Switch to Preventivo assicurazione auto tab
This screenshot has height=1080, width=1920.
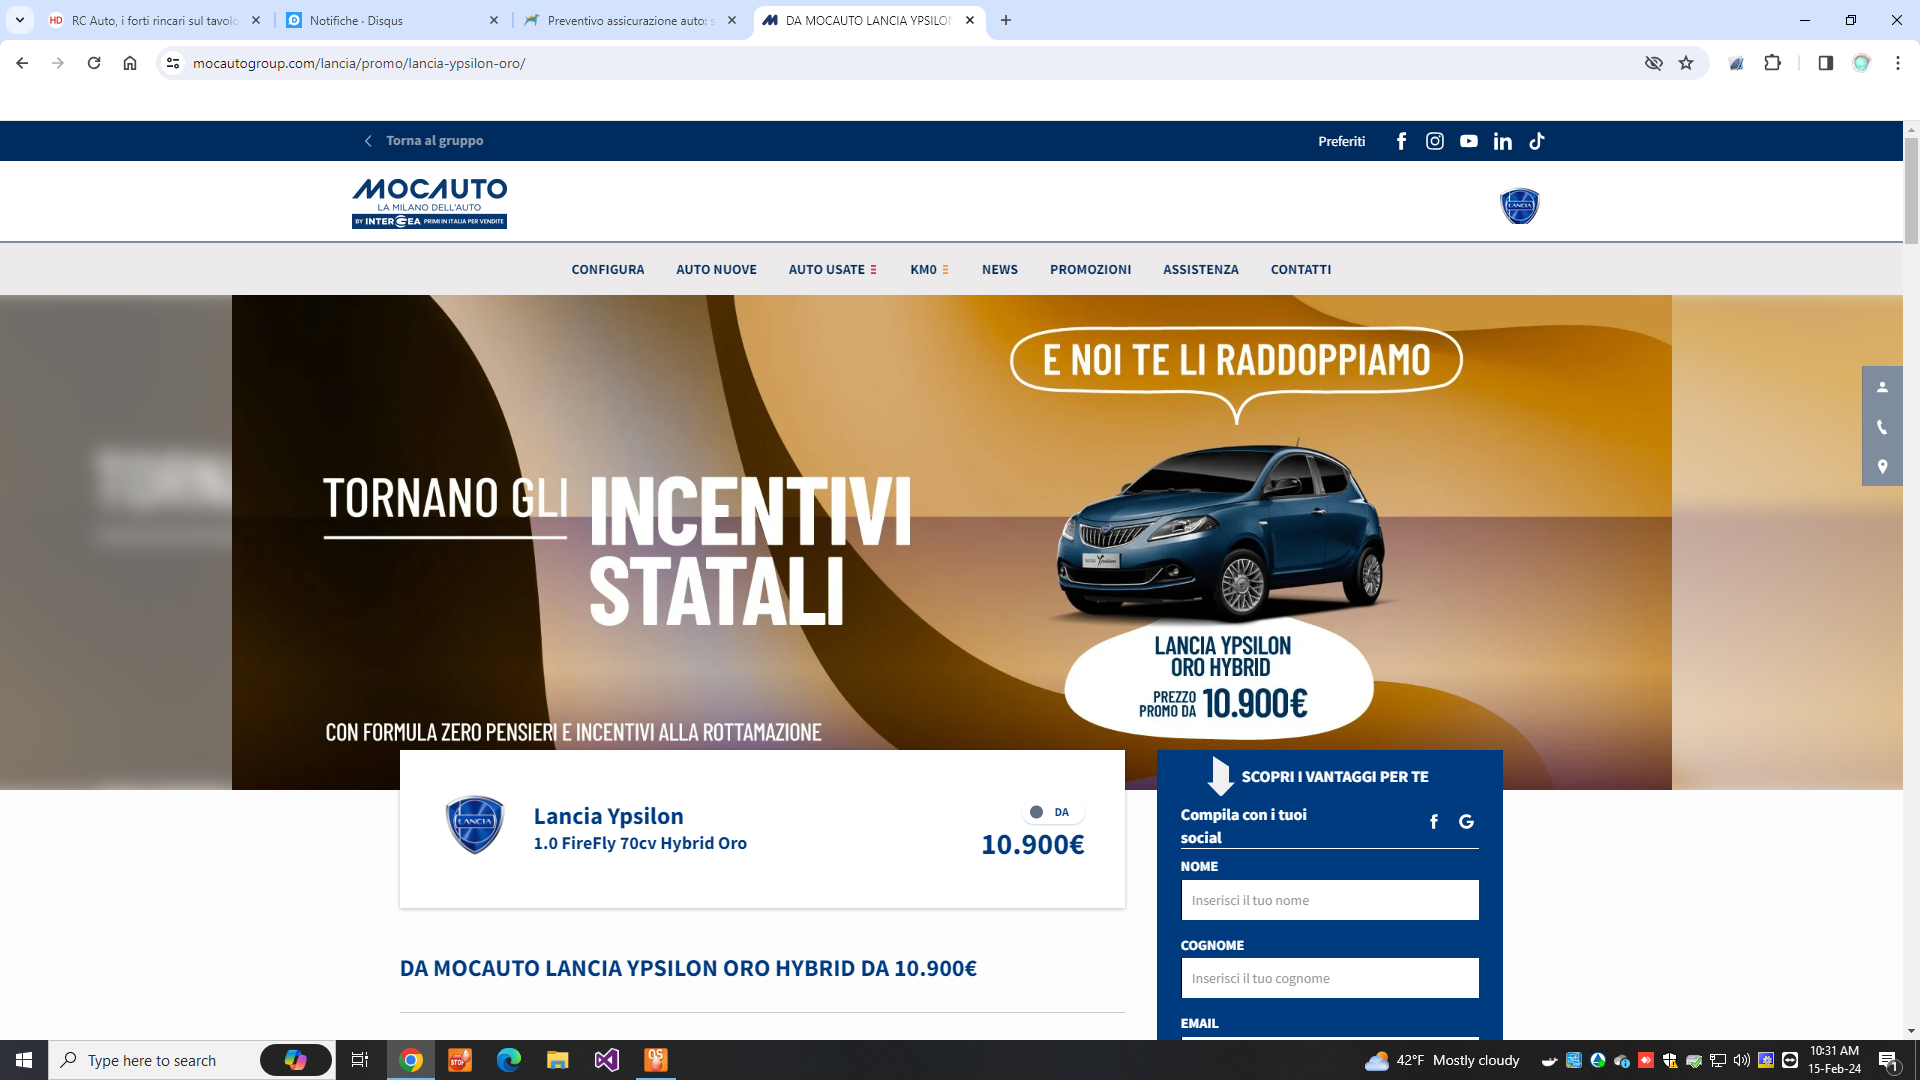pyautogui.click(x=630, y=20)
